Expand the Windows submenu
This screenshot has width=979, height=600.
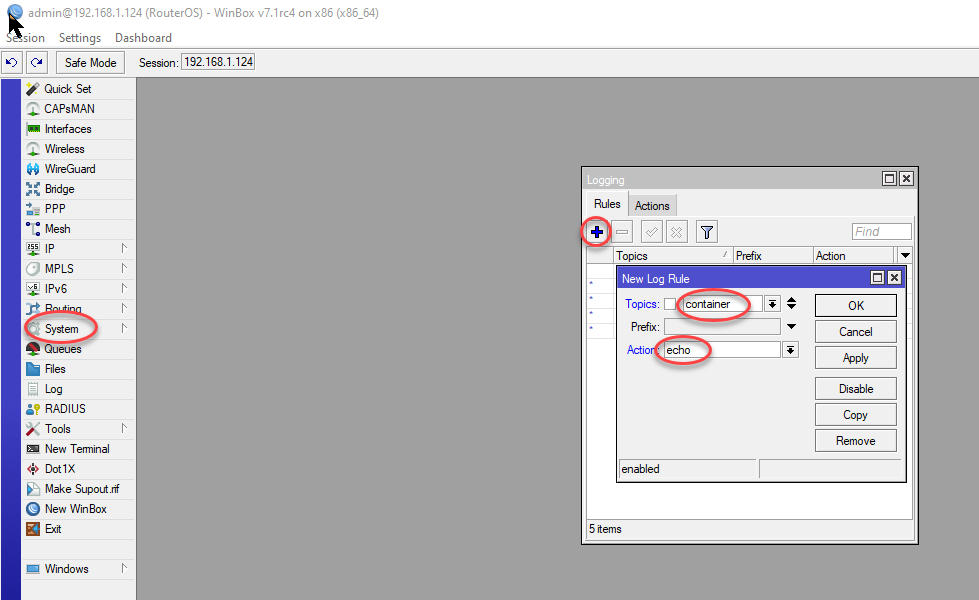click(x=124, y=568)
